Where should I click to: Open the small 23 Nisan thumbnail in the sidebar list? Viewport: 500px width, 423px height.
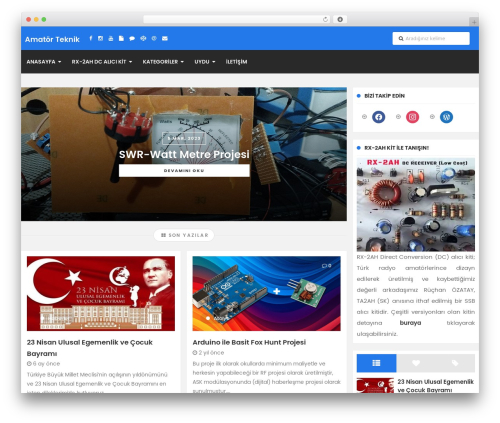[x=375, y=385]
